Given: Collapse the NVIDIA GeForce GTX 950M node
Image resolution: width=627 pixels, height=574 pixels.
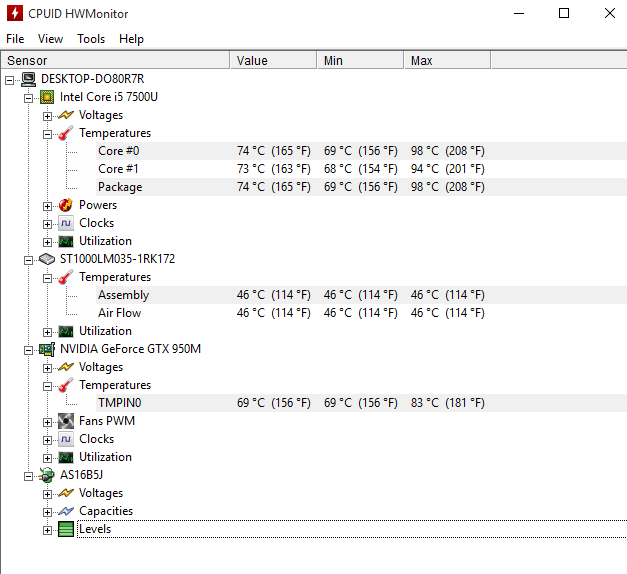Looking at the screenshot, I should point(28,350).
